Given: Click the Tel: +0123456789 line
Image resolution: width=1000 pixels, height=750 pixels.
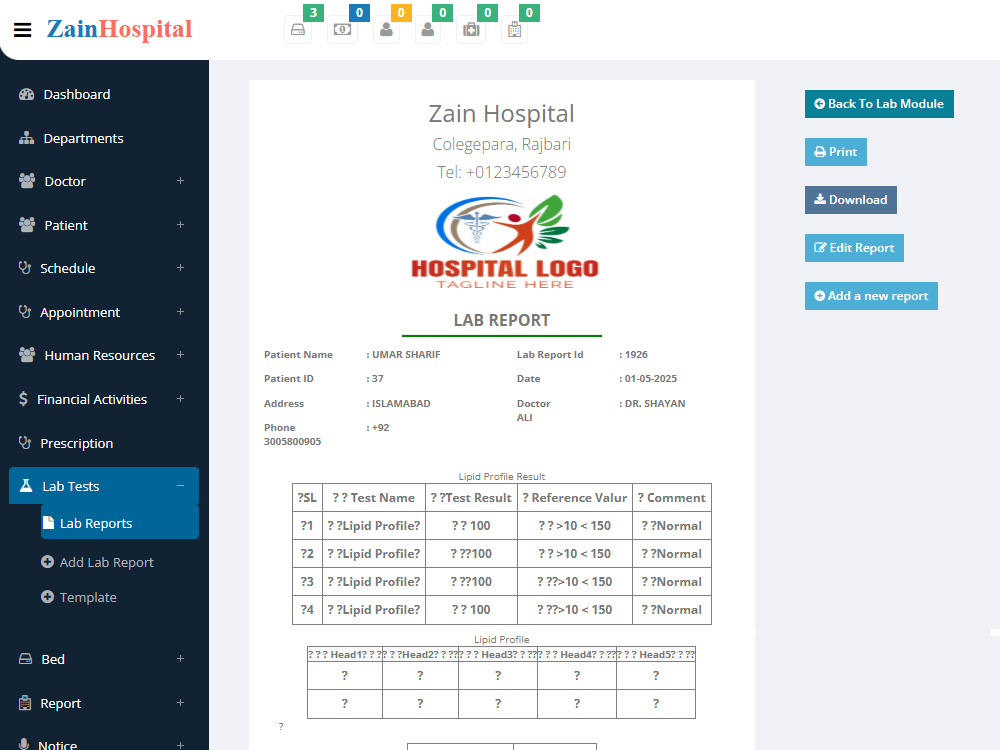Looking at the screenshot, I should pyautogui.click(x=502, y=172).
